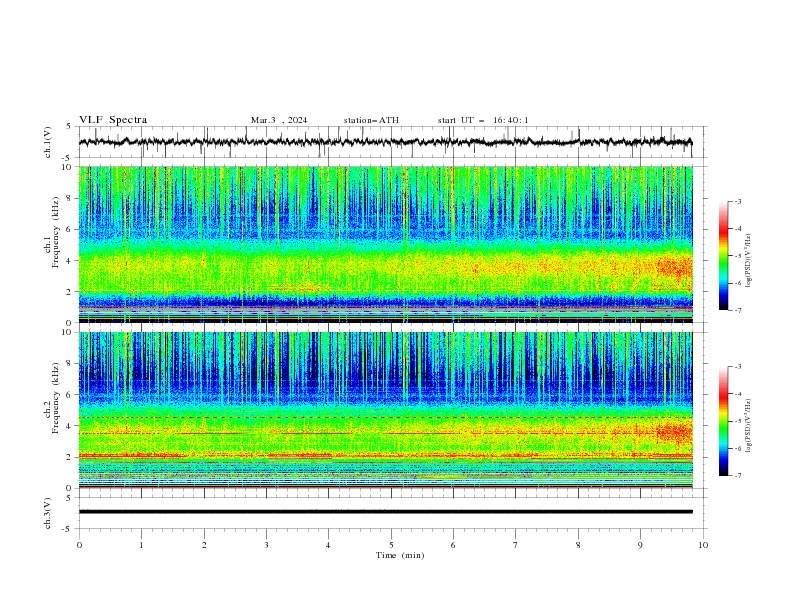
Task: Click time axis tick label "9"
Action: click(x=640, y=545)
